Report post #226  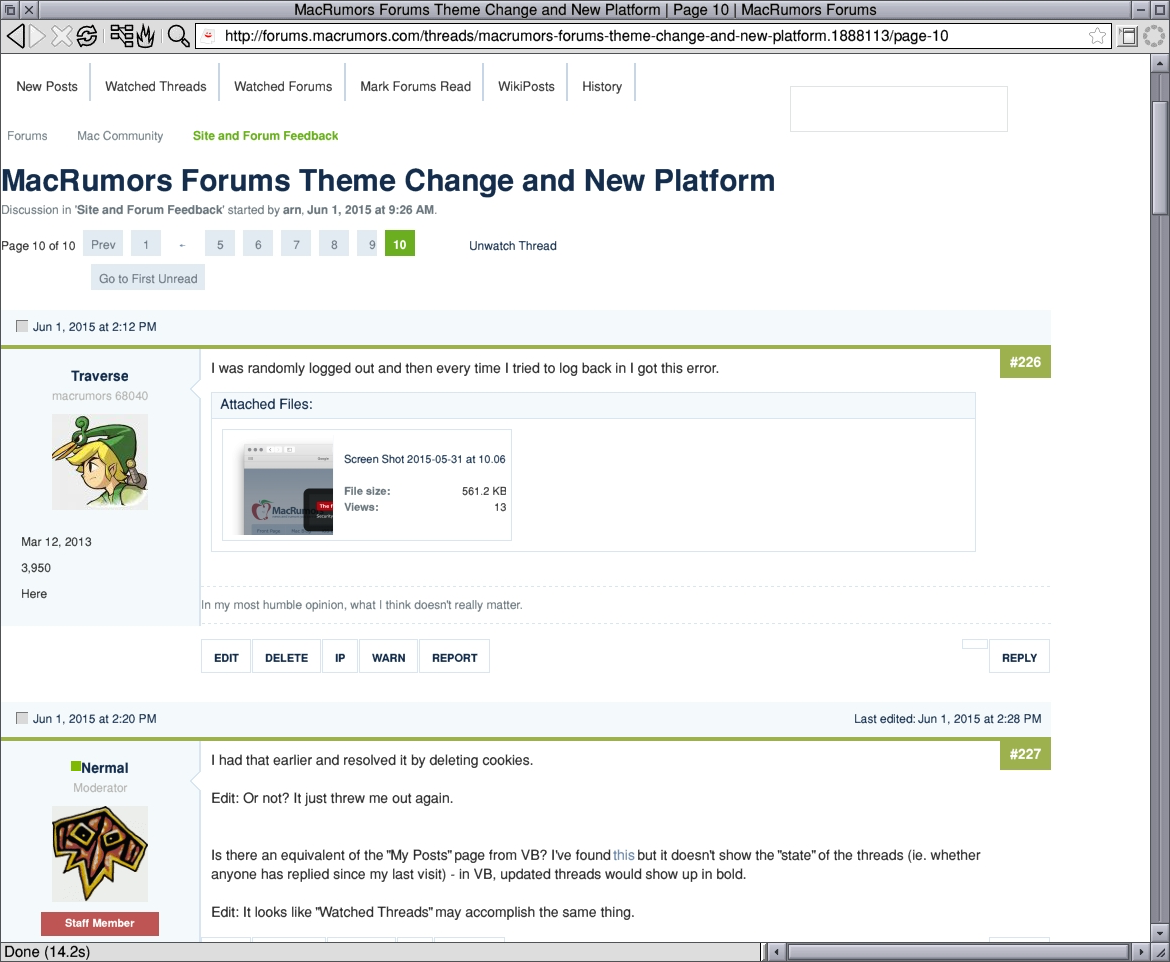(x=454, y=658)
